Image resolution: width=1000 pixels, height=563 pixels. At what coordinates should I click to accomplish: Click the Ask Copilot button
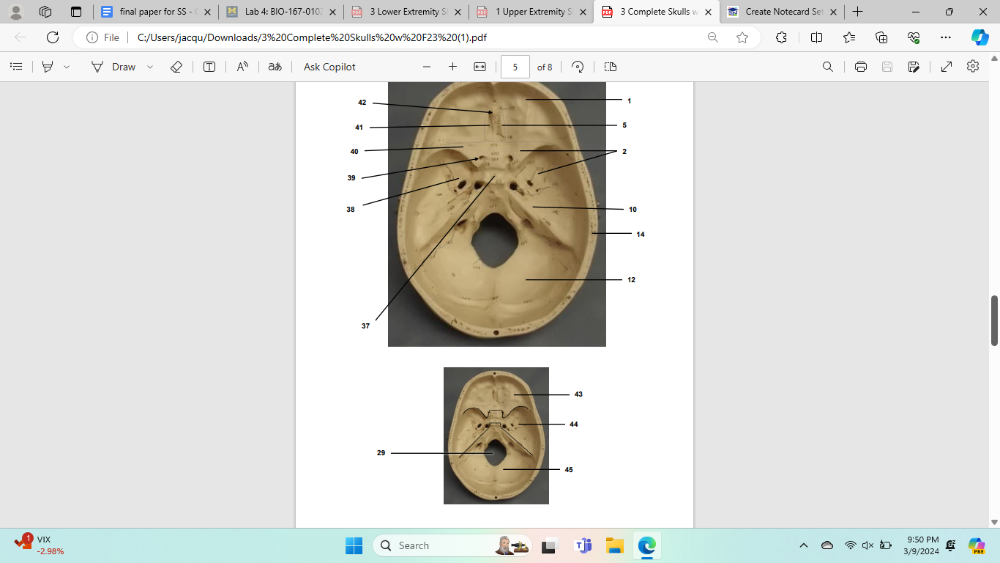click(x=329, y=67)
